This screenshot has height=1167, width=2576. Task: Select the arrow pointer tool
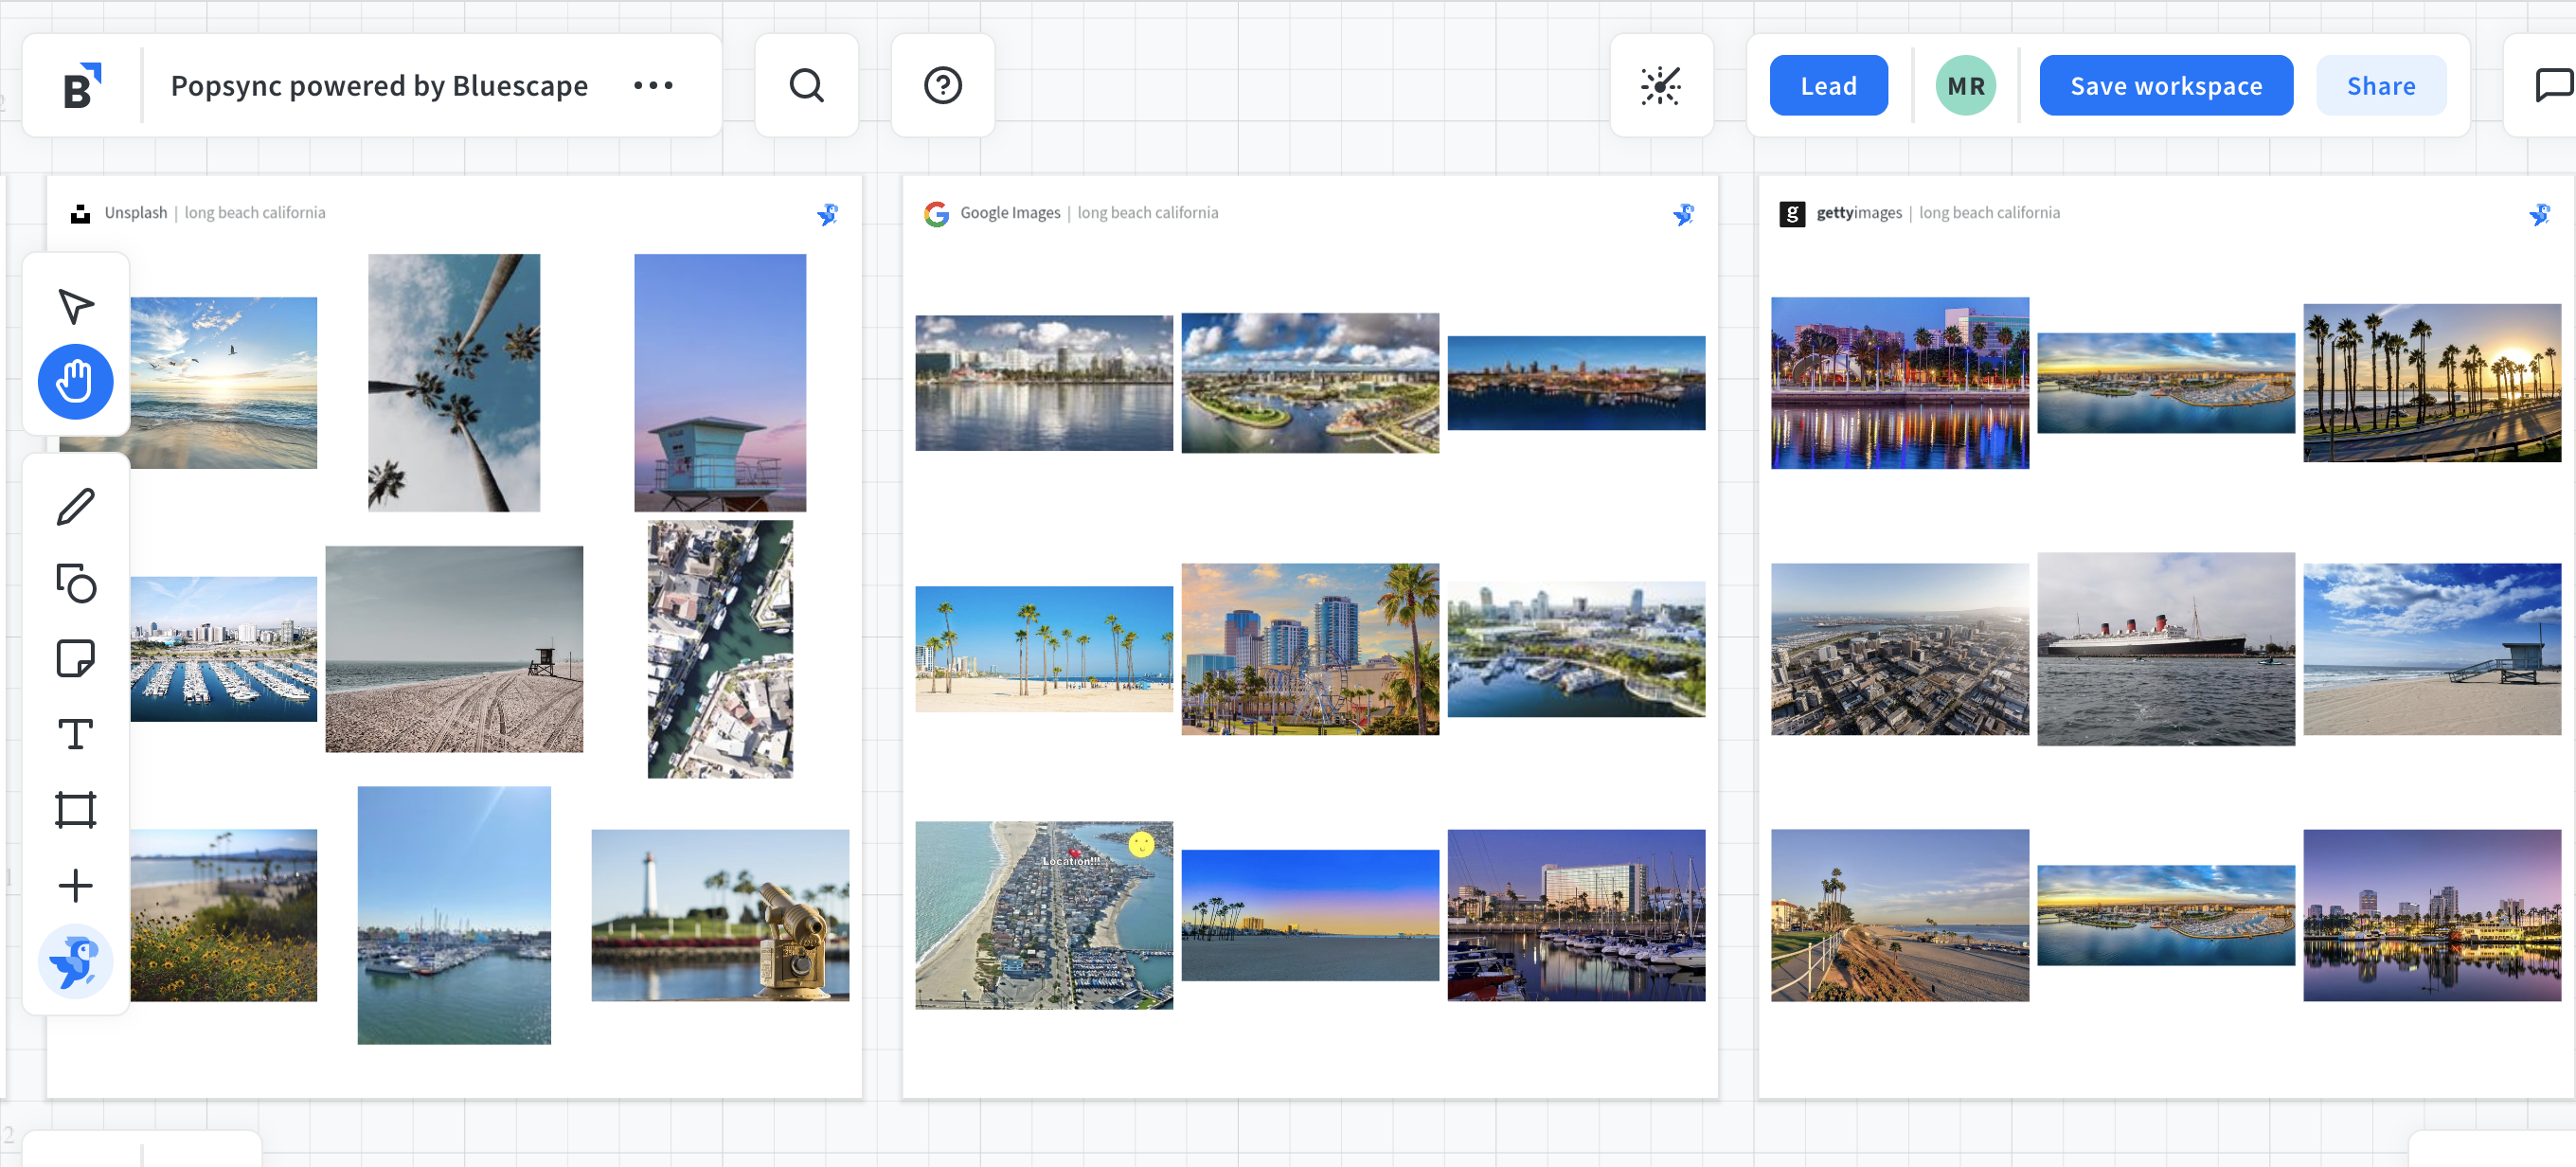[x=75, y=306]
